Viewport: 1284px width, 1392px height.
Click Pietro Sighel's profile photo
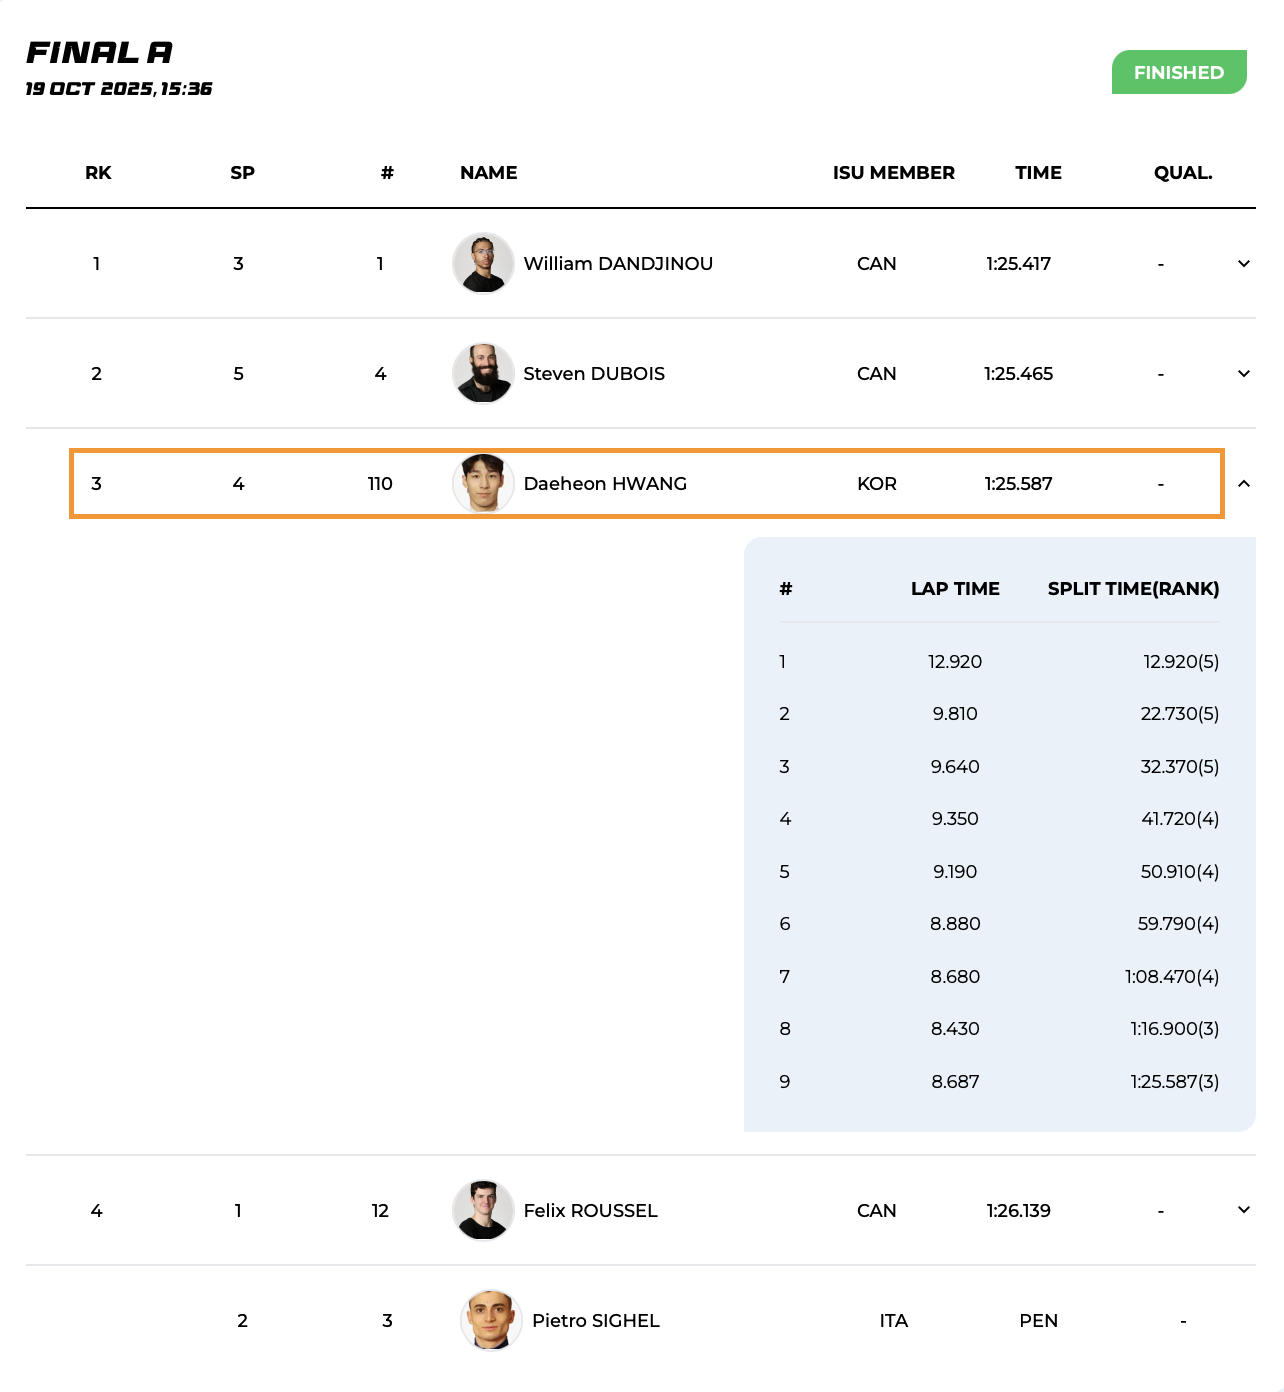coord(491,1320)
